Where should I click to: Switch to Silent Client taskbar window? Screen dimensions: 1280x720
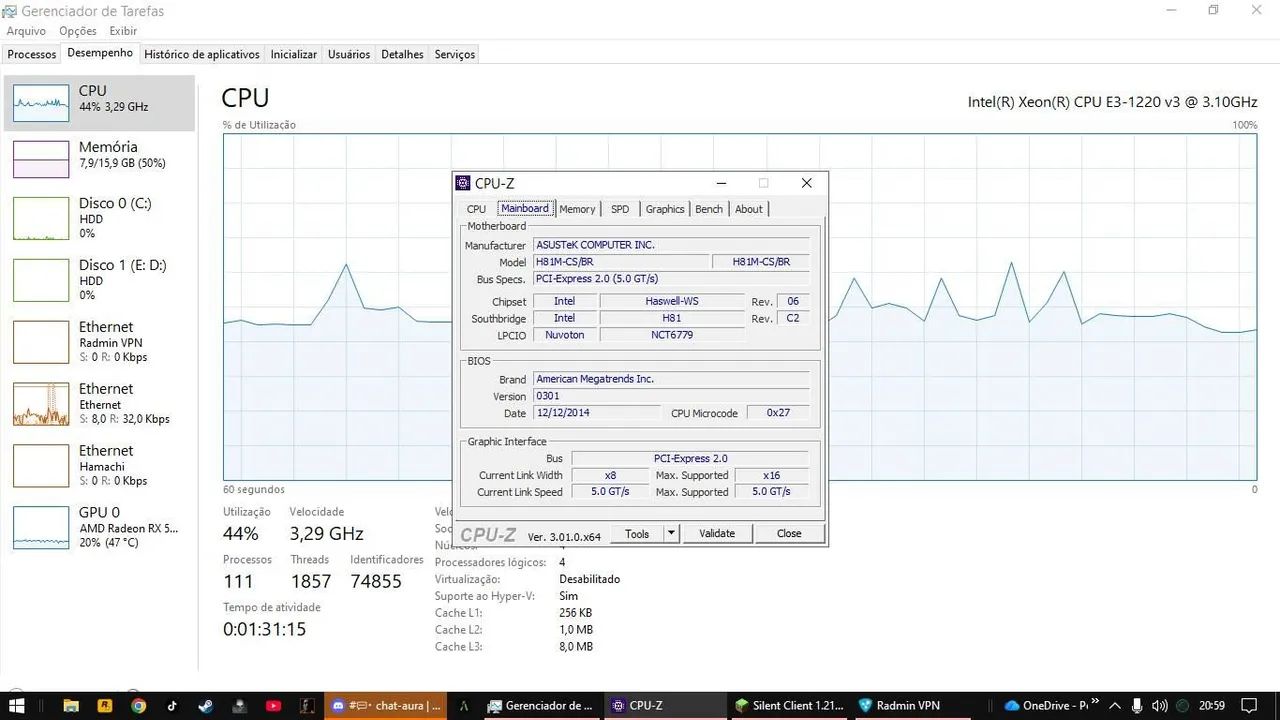788,705
